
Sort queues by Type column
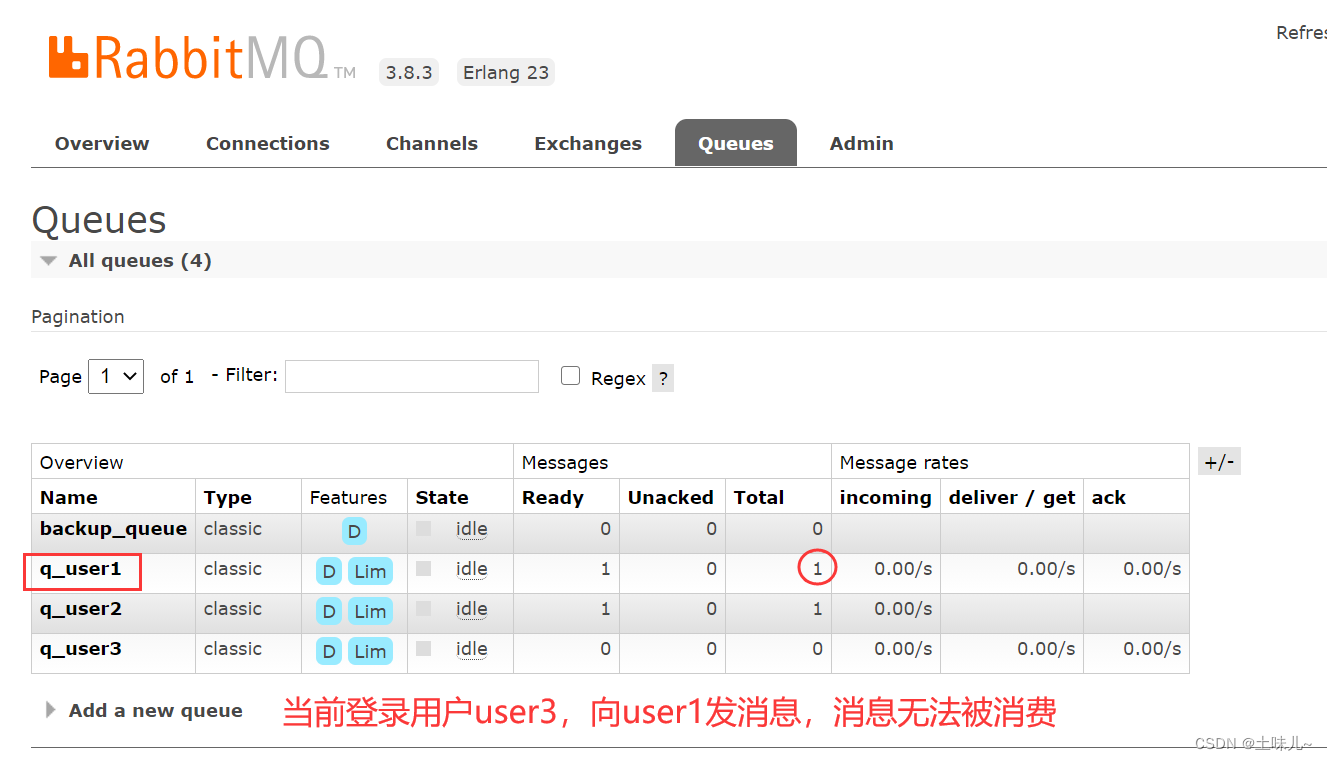(x=228, y=497)
